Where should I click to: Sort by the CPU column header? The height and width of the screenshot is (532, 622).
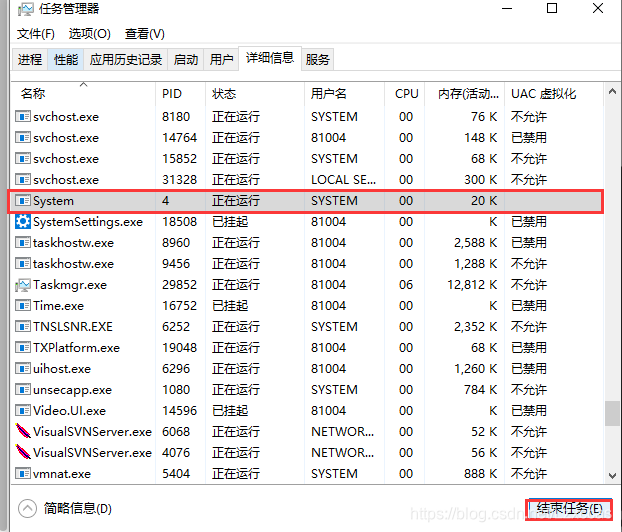[x=405, y=94]
